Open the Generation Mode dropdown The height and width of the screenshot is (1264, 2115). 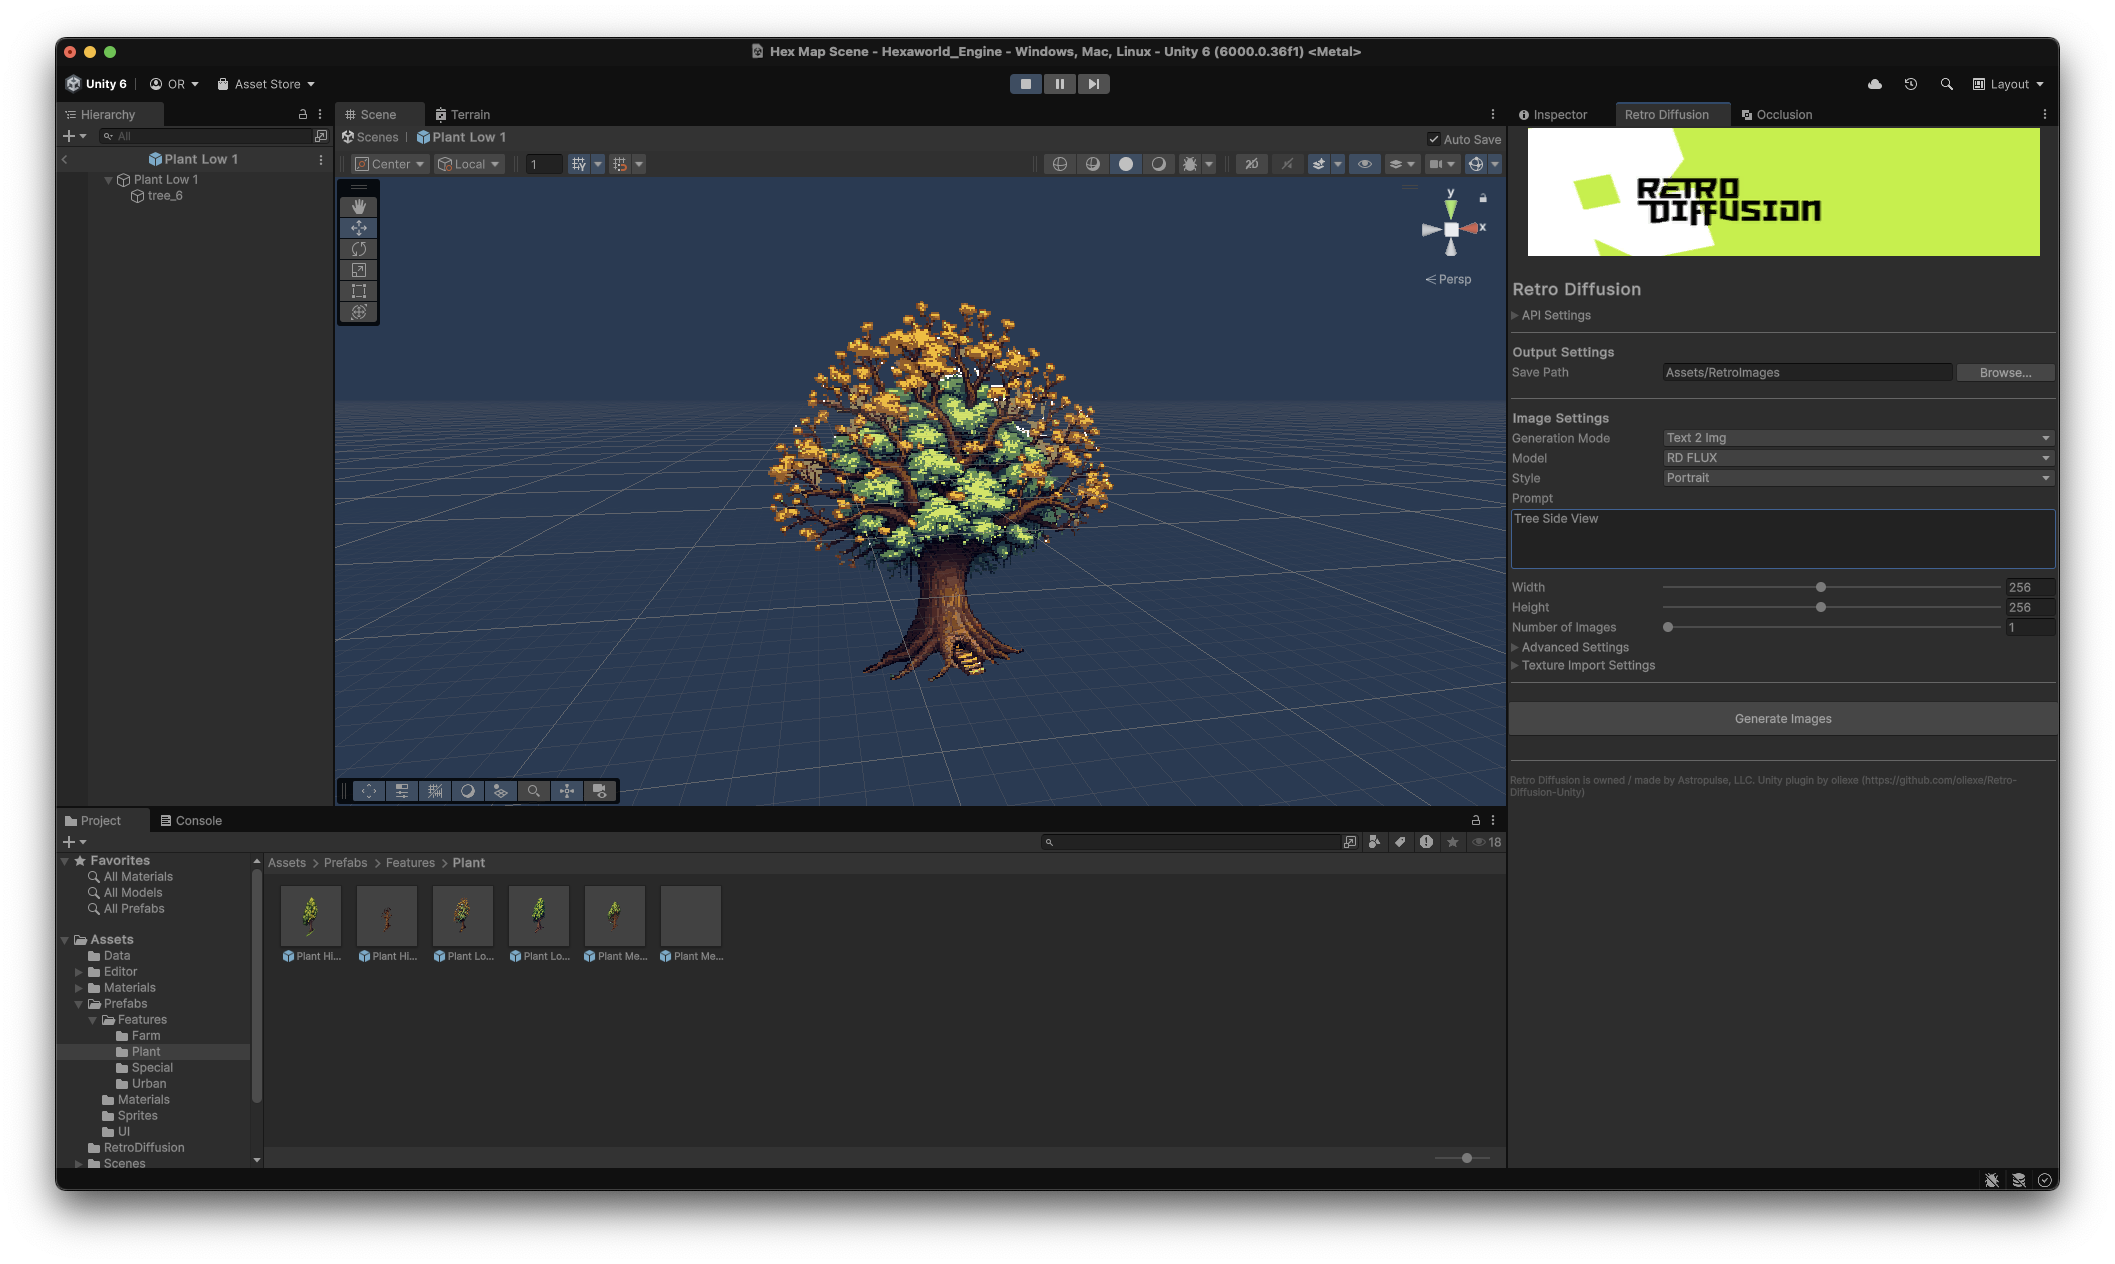pyautogui.click(x=1858, y=438)
